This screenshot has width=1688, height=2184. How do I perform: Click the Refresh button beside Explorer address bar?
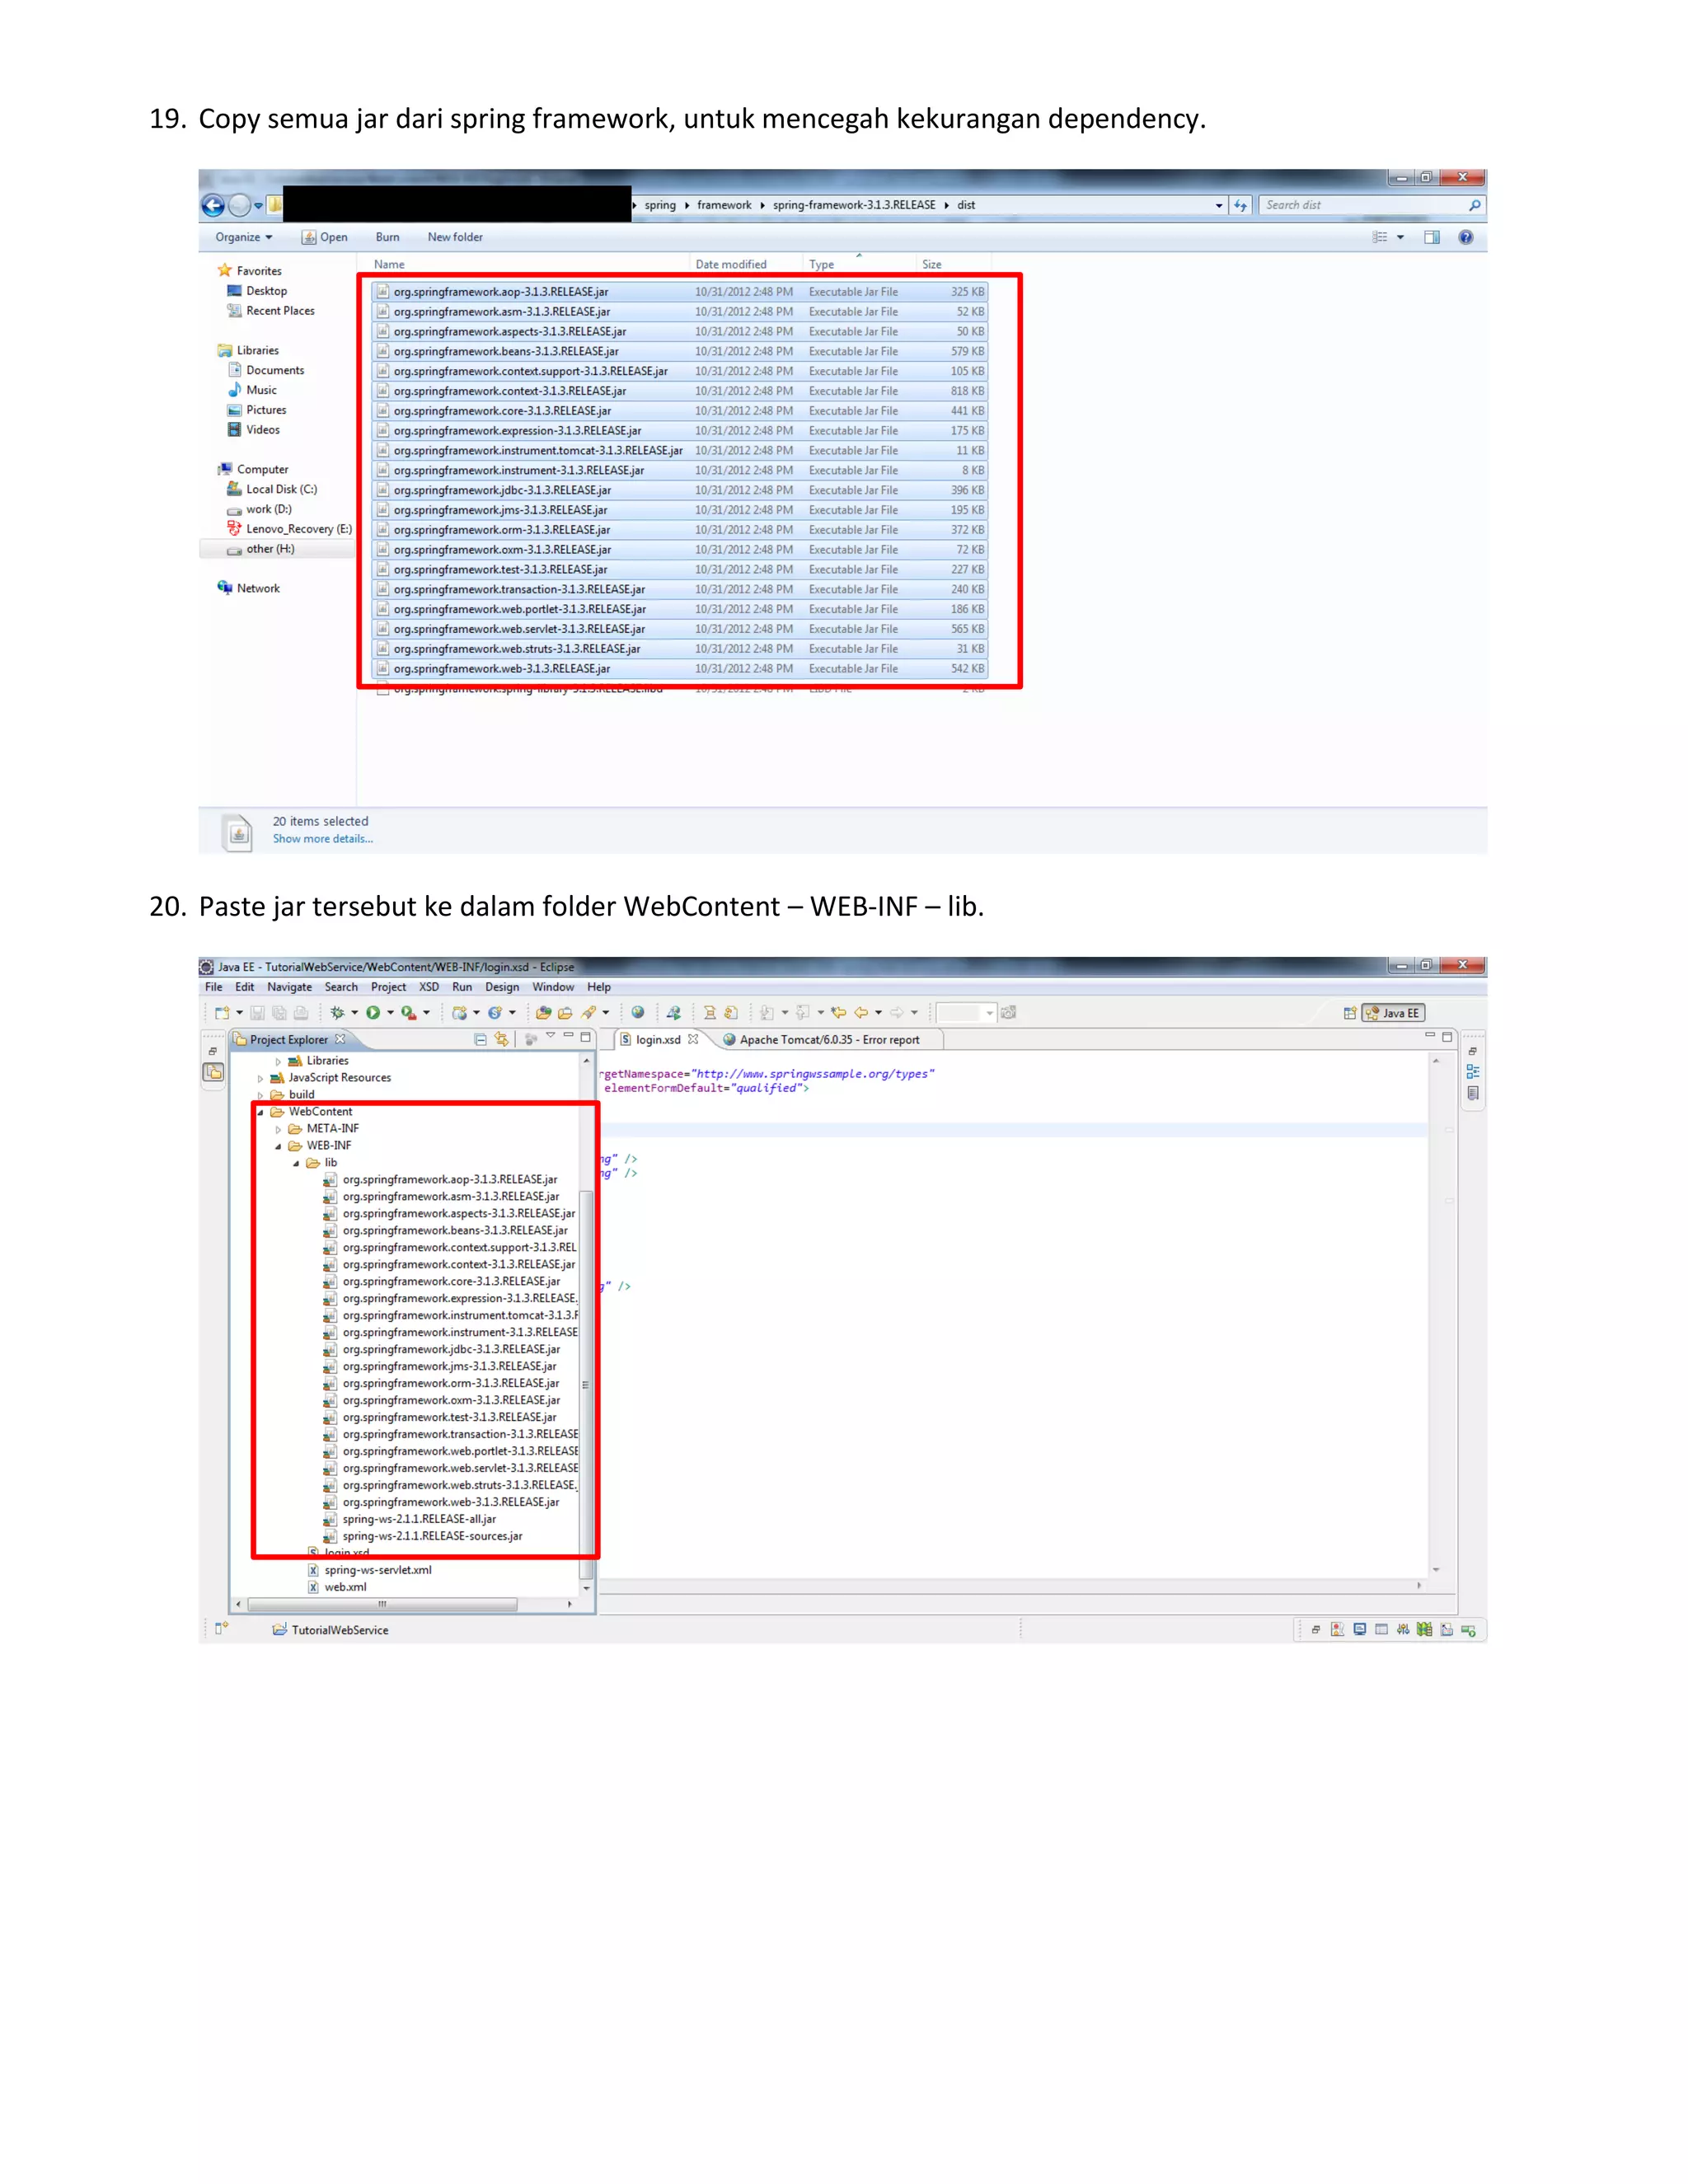point(1241,205)
